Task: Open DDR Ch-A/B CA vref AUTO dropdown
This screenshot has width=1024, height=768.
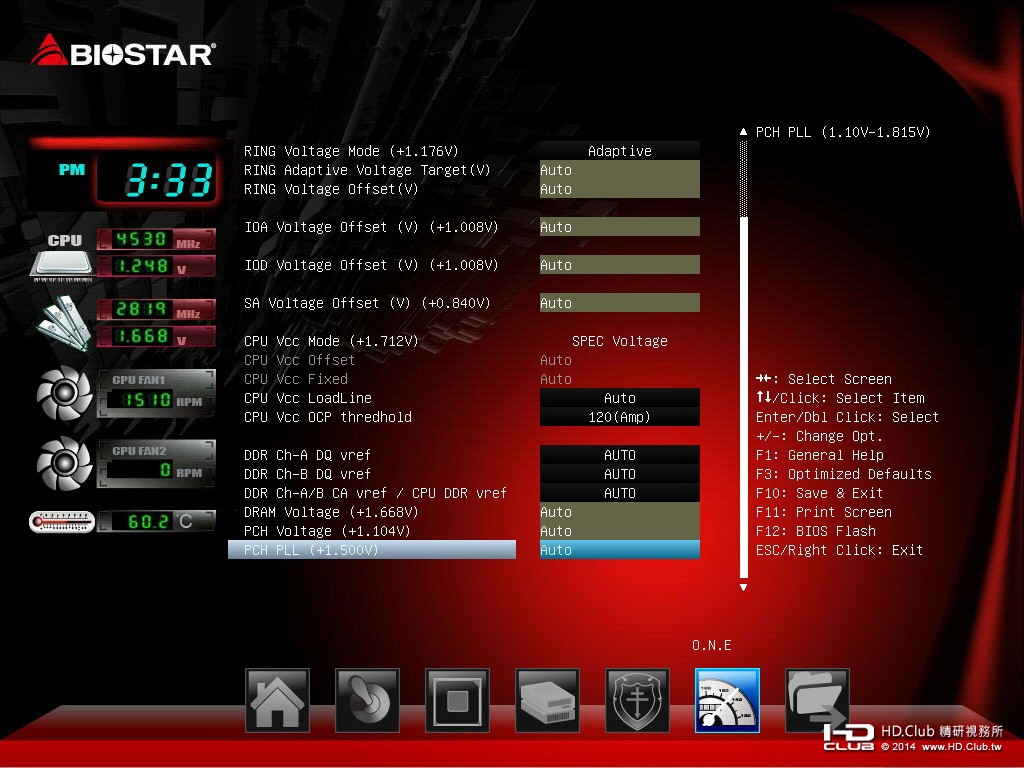Action: click(x=620, y=492)
